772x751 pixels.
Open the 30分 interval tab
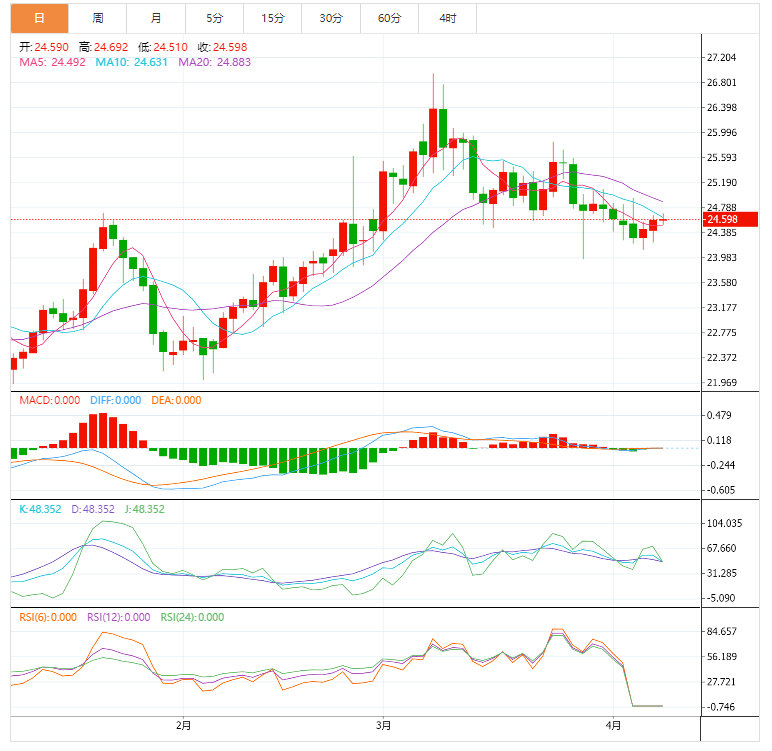click(331, 18)
